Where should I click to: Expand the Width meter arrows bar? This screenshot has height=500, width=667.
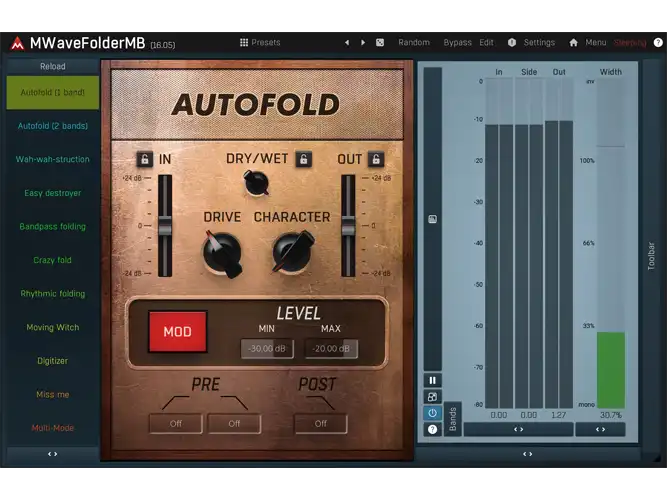pos(600,429)
